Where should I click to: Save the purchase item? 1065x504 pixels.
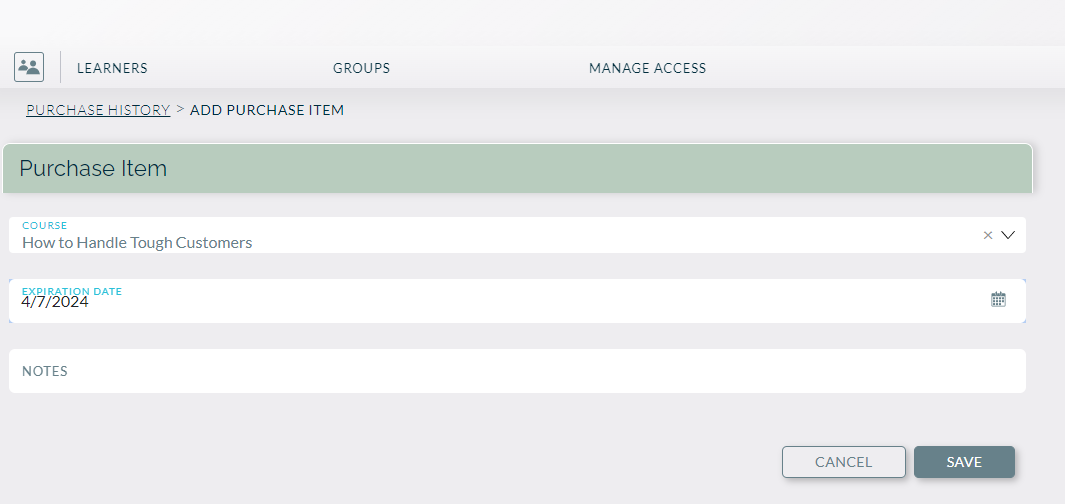coord(964,462)
